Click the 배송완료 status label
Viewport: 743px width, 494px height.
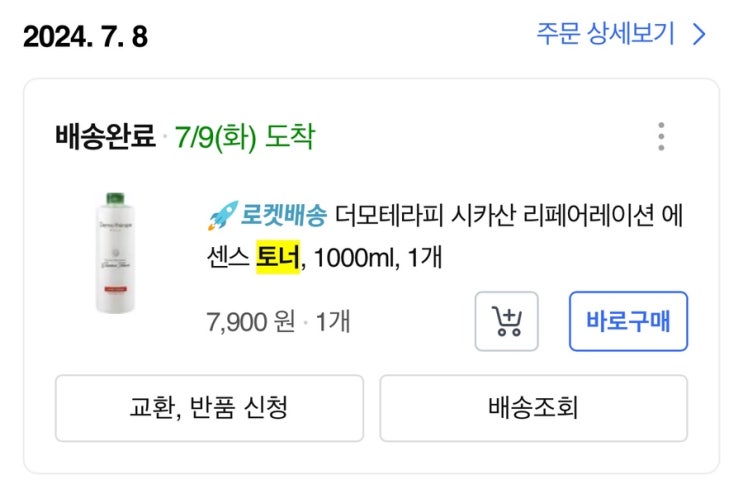(x=106, y=136)
